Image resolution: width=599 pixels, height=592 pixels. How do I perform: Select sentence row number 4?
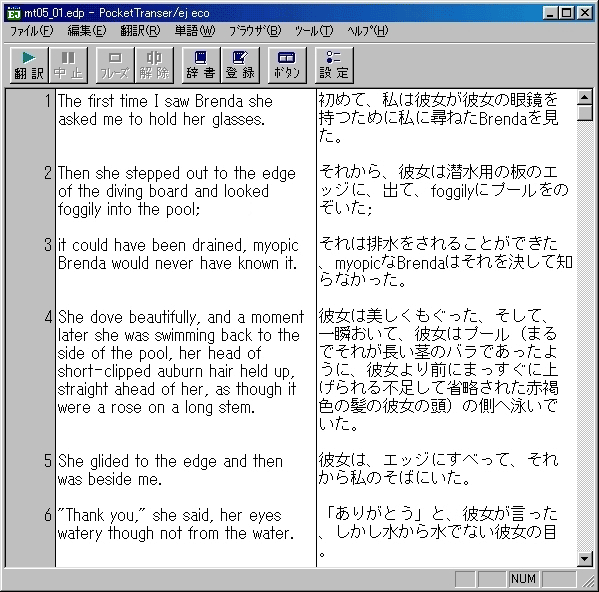point(48,317)
